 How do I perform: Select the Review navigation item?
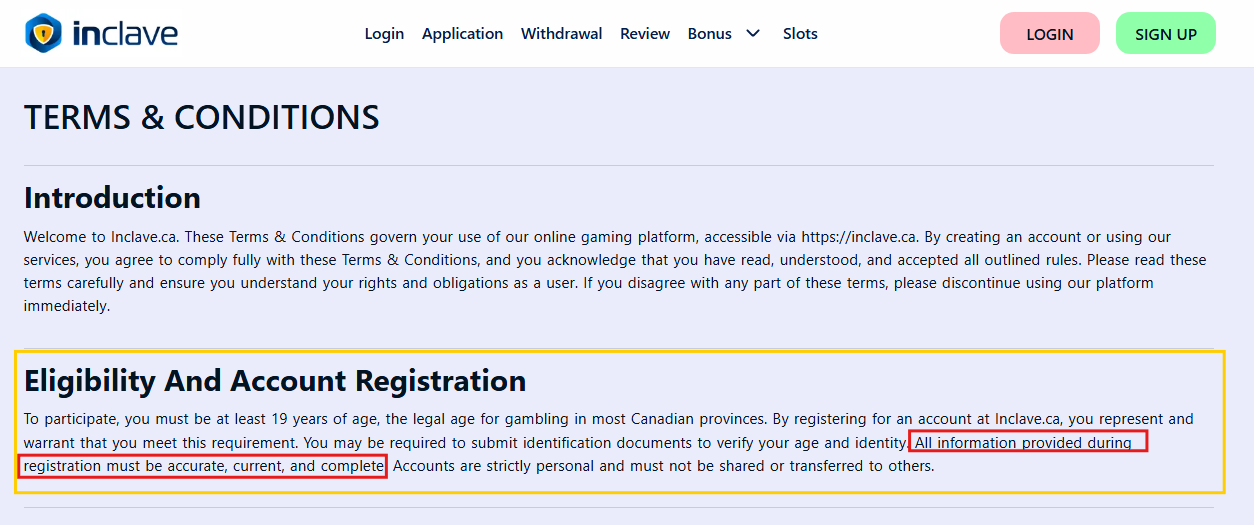pos(645,34)
